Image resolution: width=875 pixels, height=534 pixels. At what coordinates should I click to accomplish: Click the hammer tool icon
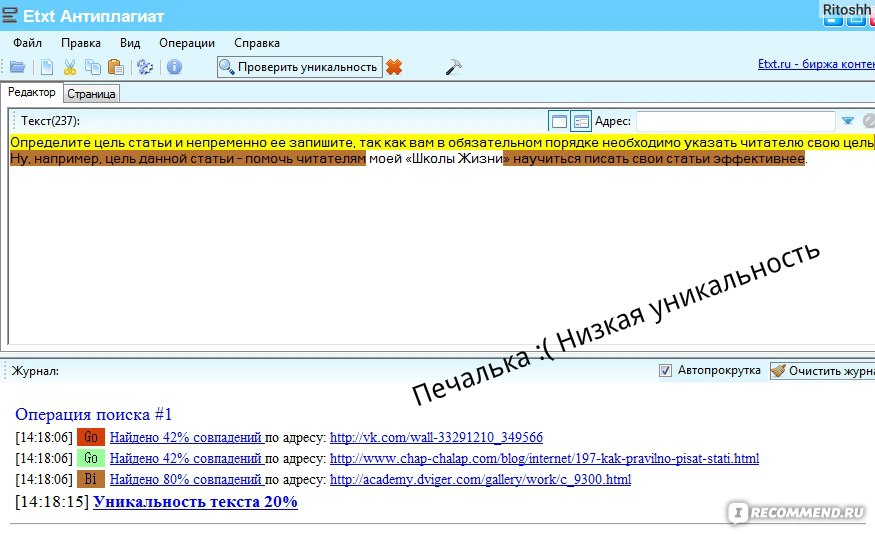point(454,67)
